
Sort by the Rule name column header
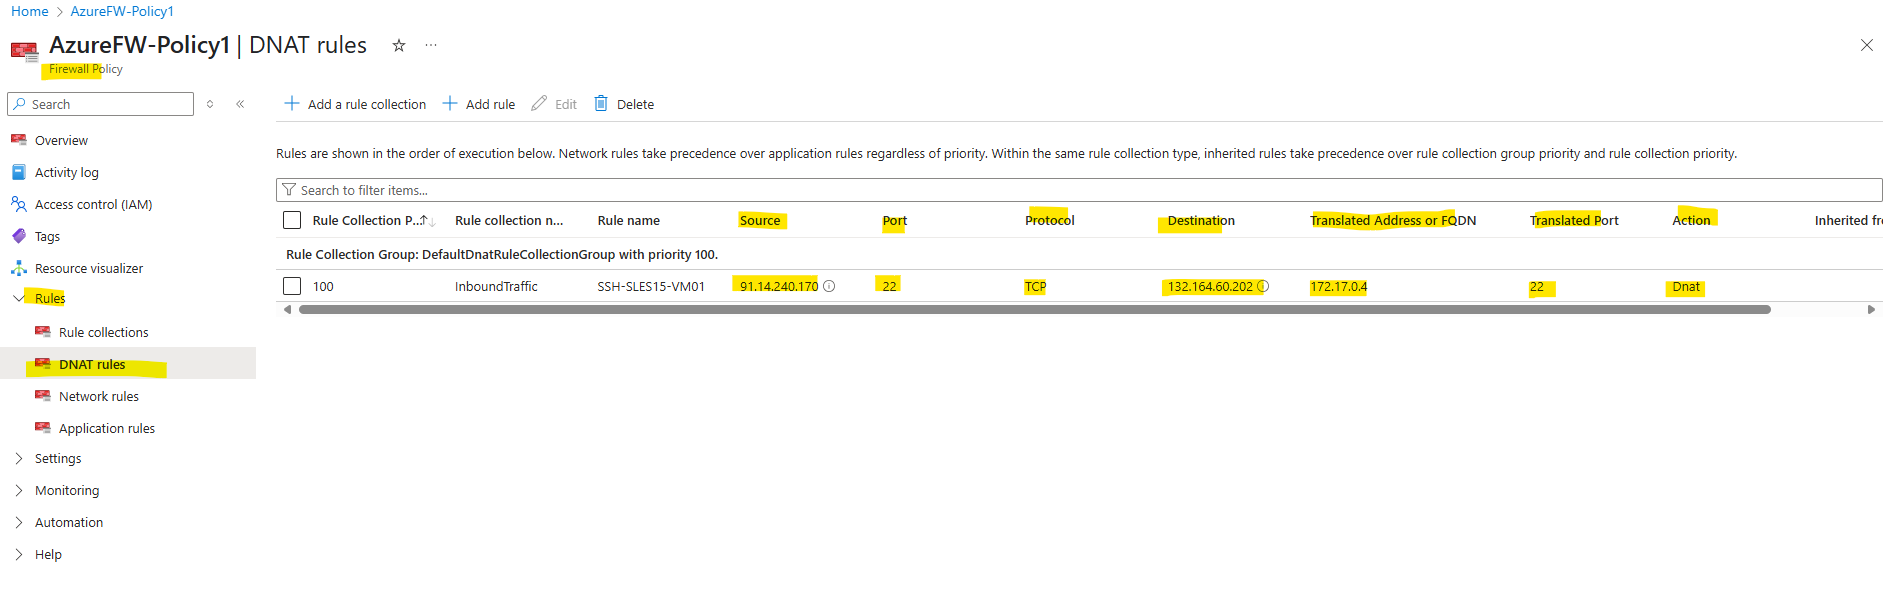[x=629, y=220]
